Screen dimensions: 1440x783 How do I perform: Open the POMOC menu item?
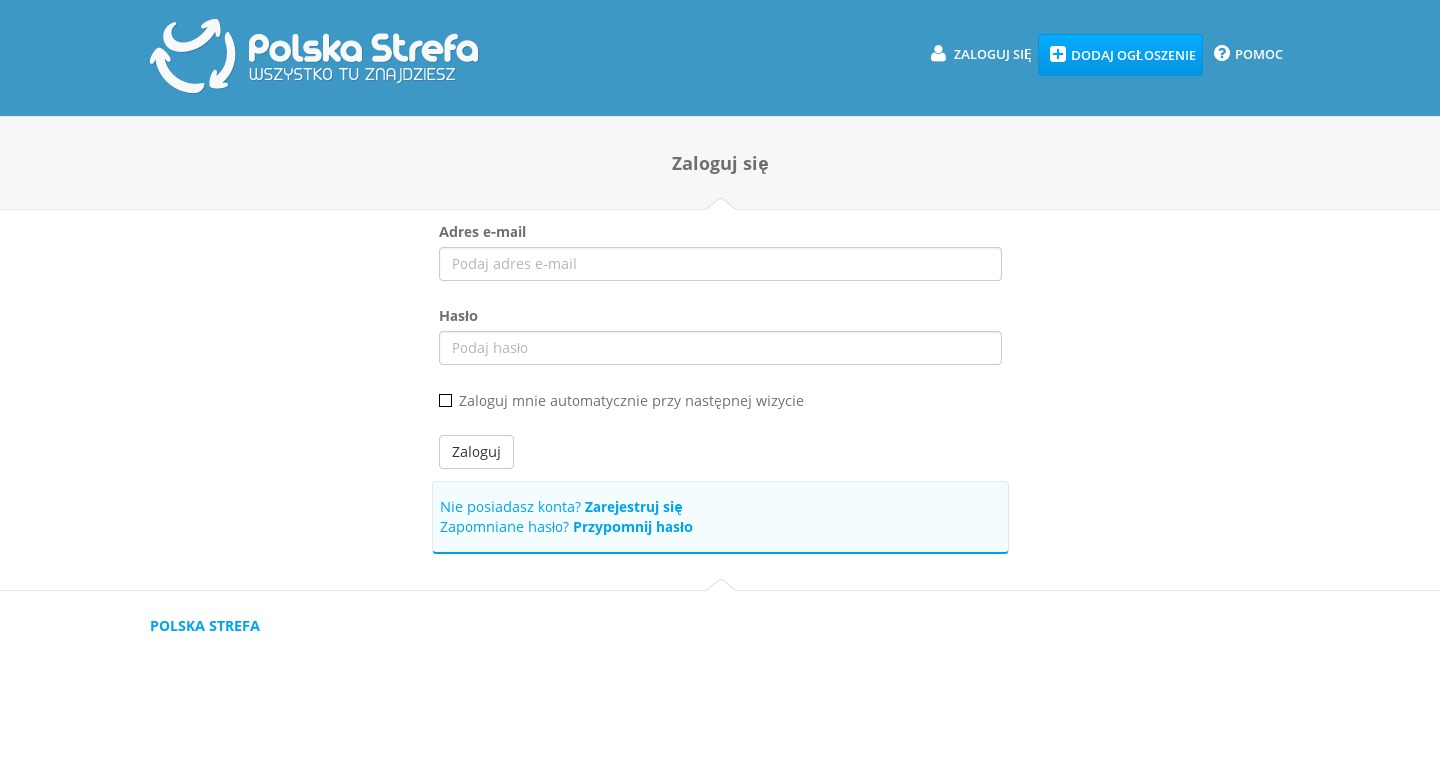pyautogui.click(x=1258, y=54)
